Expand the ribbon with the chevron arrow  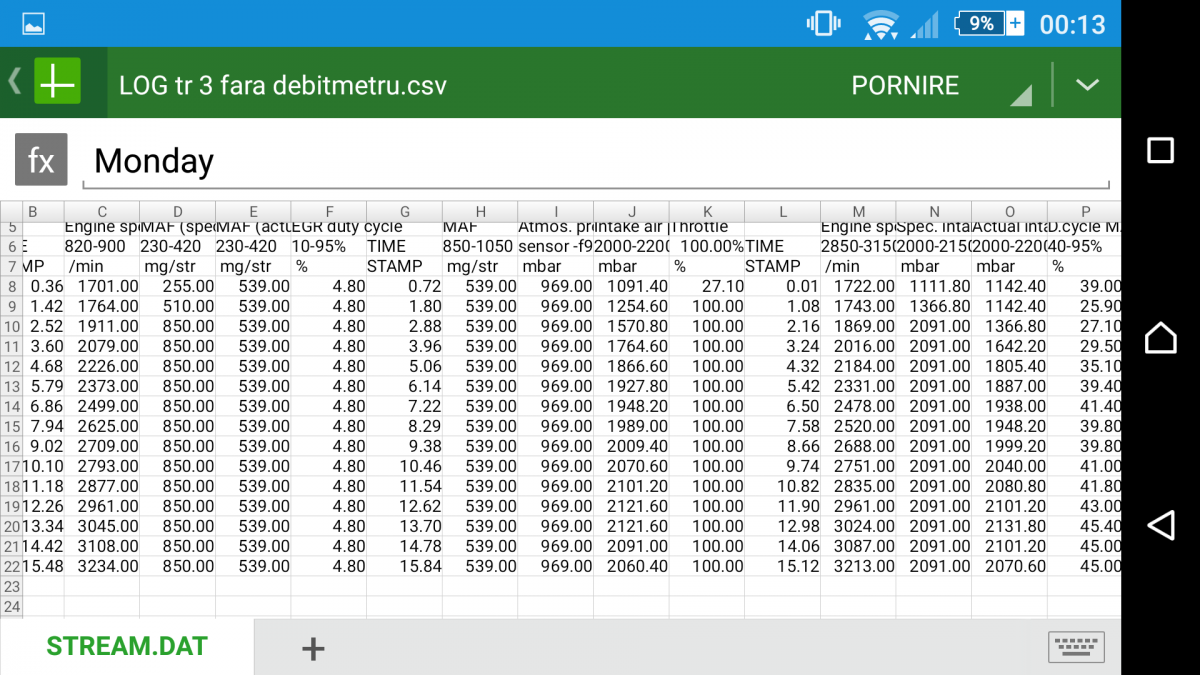coord(1087,85)
